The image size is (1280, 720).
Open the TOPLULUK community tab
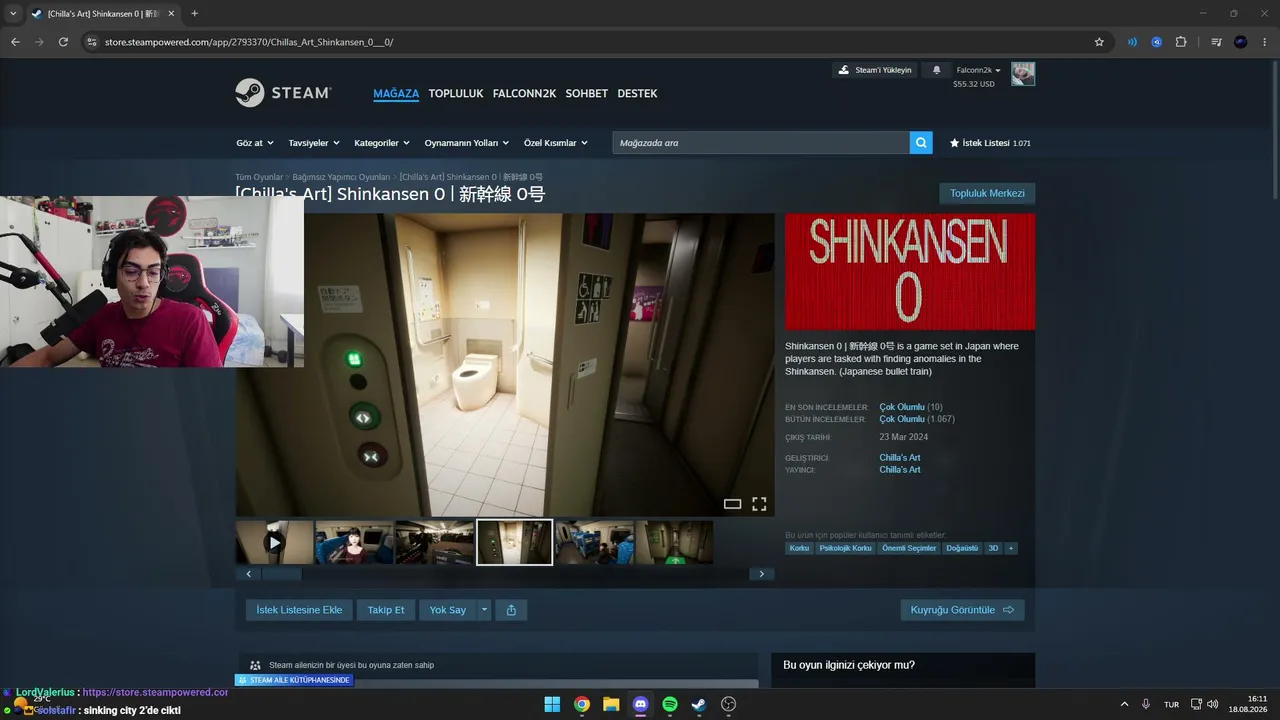point(456,93)
